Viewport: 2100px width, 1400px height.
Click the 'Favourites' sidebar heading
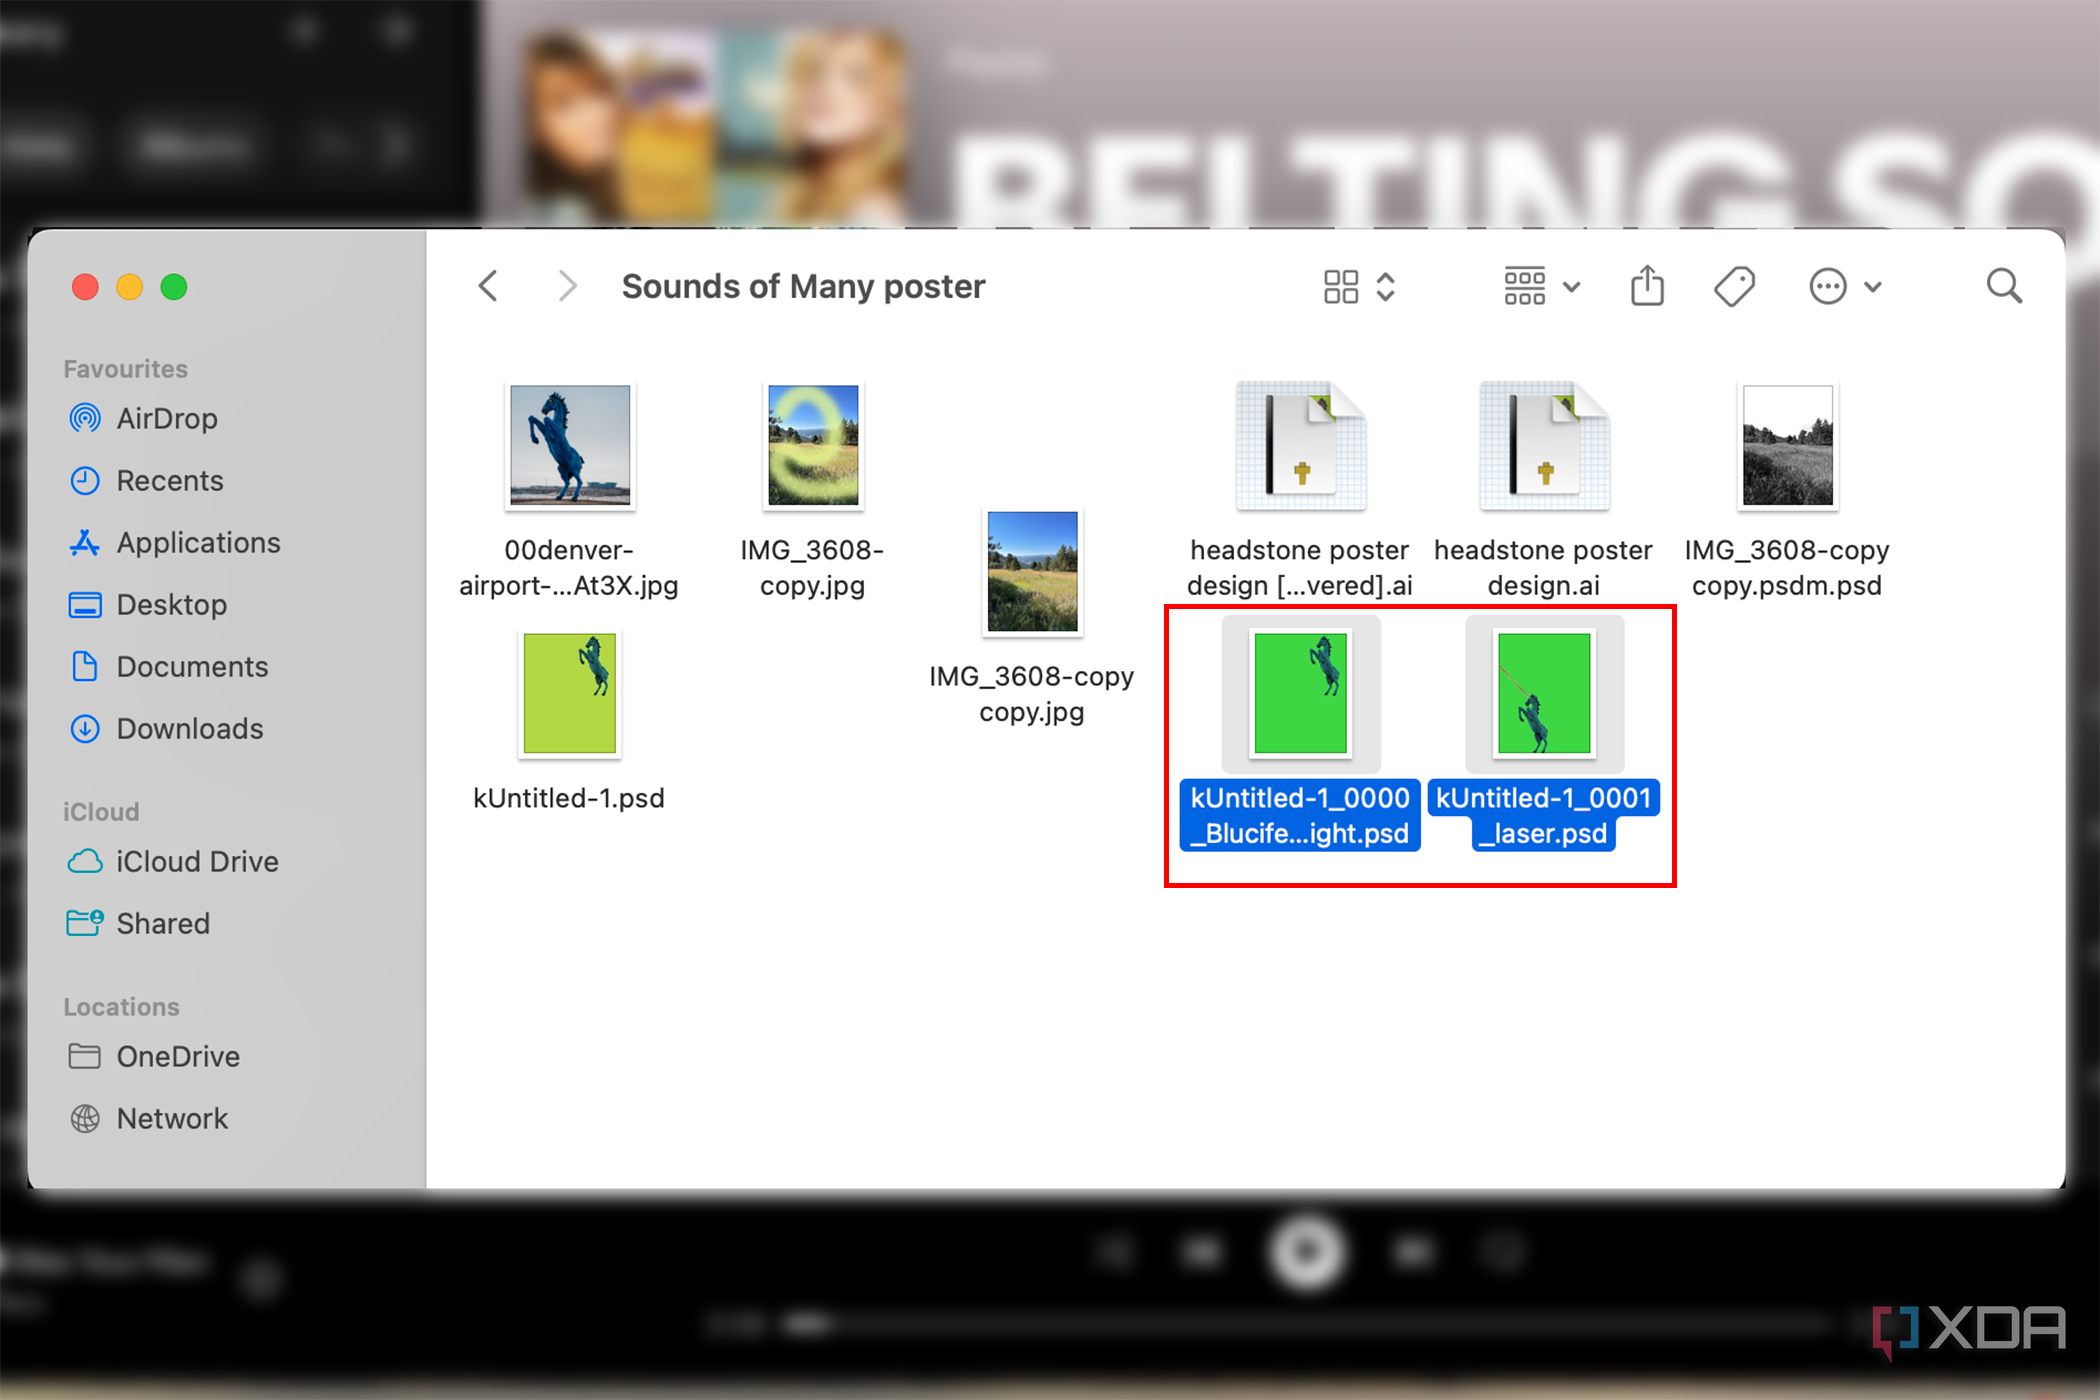(125, 368)
